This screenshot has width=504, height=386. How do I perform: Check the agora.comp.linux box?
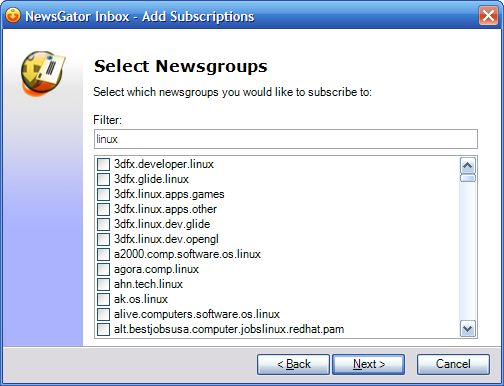coord(103,269)
